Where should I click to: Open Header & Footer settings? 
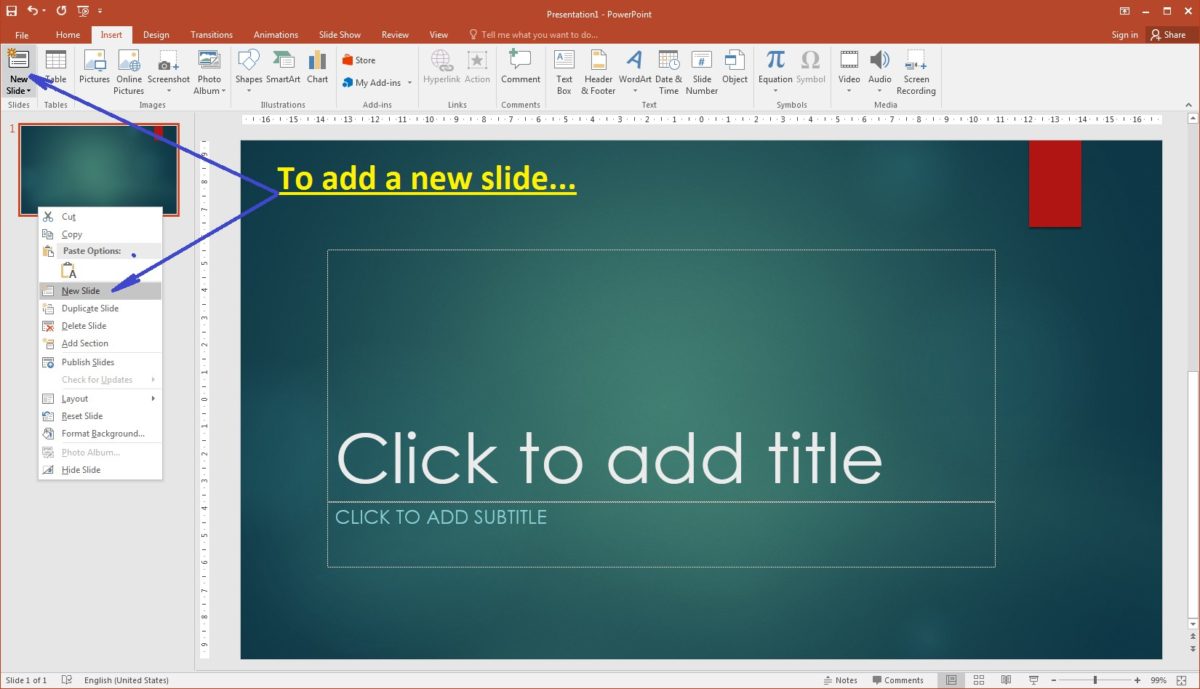pyautogui.click(x=597, y=68)
